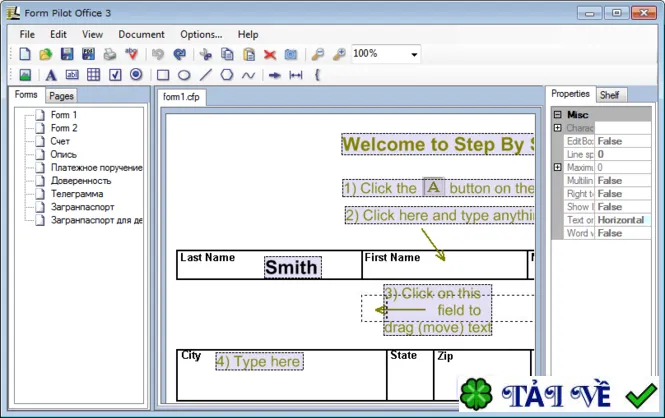
Task: Select the Rectangle shape tool
Action: [x=163, y=75]
